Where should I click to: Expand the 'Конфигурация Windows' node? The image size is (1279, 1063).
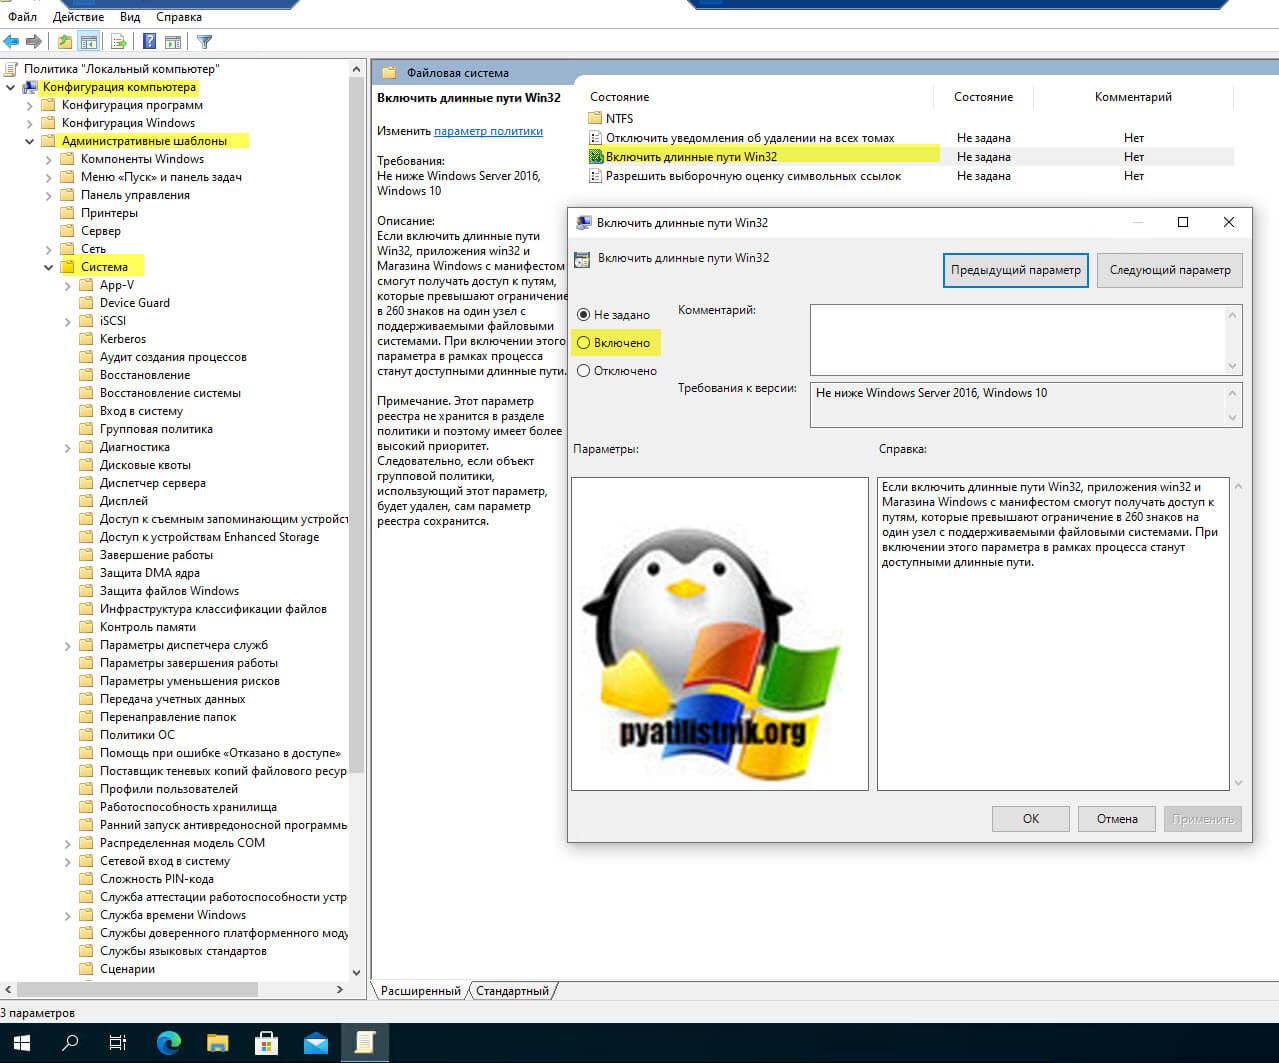[x=30, y=123]
